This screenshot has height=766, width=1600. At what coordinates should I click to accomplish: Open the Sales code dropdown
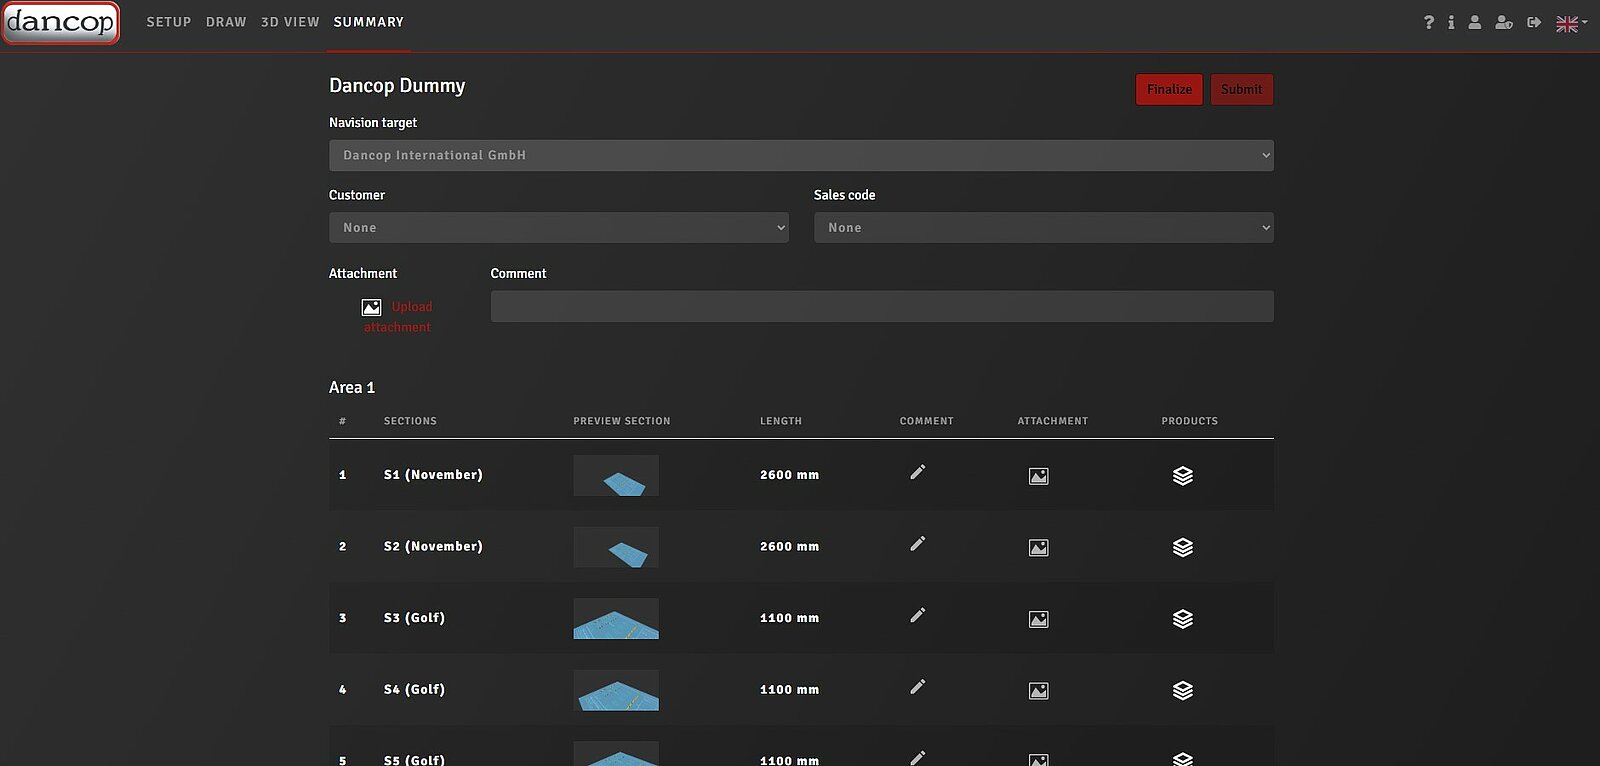point(1043,228)
